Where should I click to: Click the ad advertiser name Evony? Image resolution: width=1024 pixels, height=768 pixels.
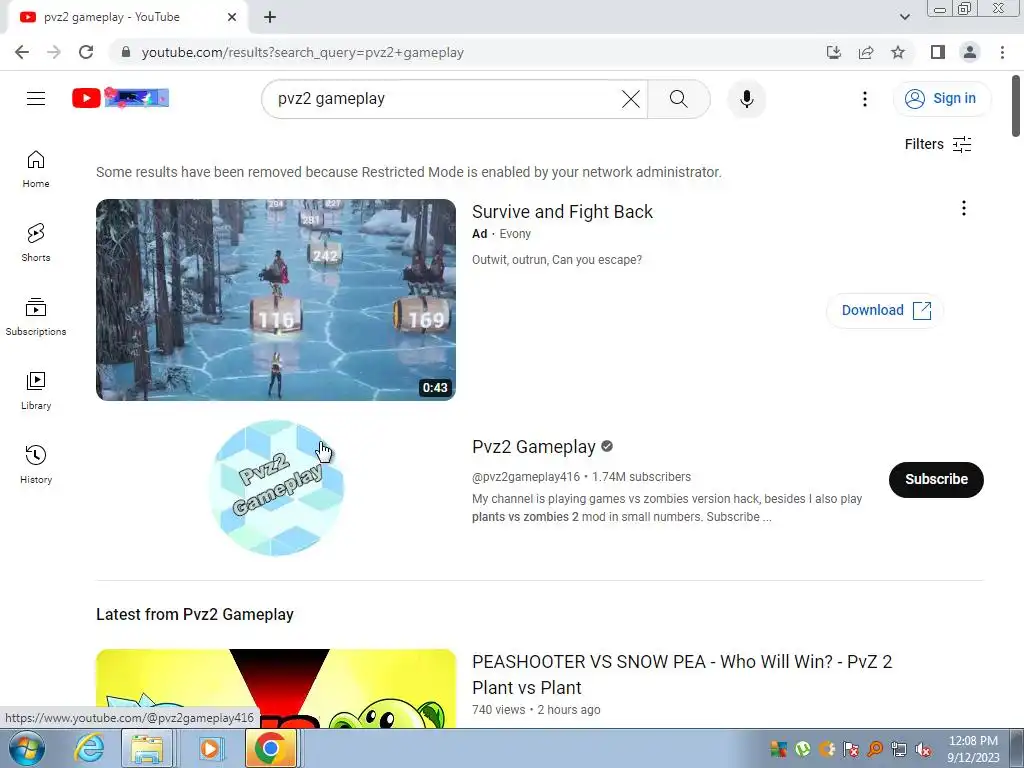(x=515, y=234)
